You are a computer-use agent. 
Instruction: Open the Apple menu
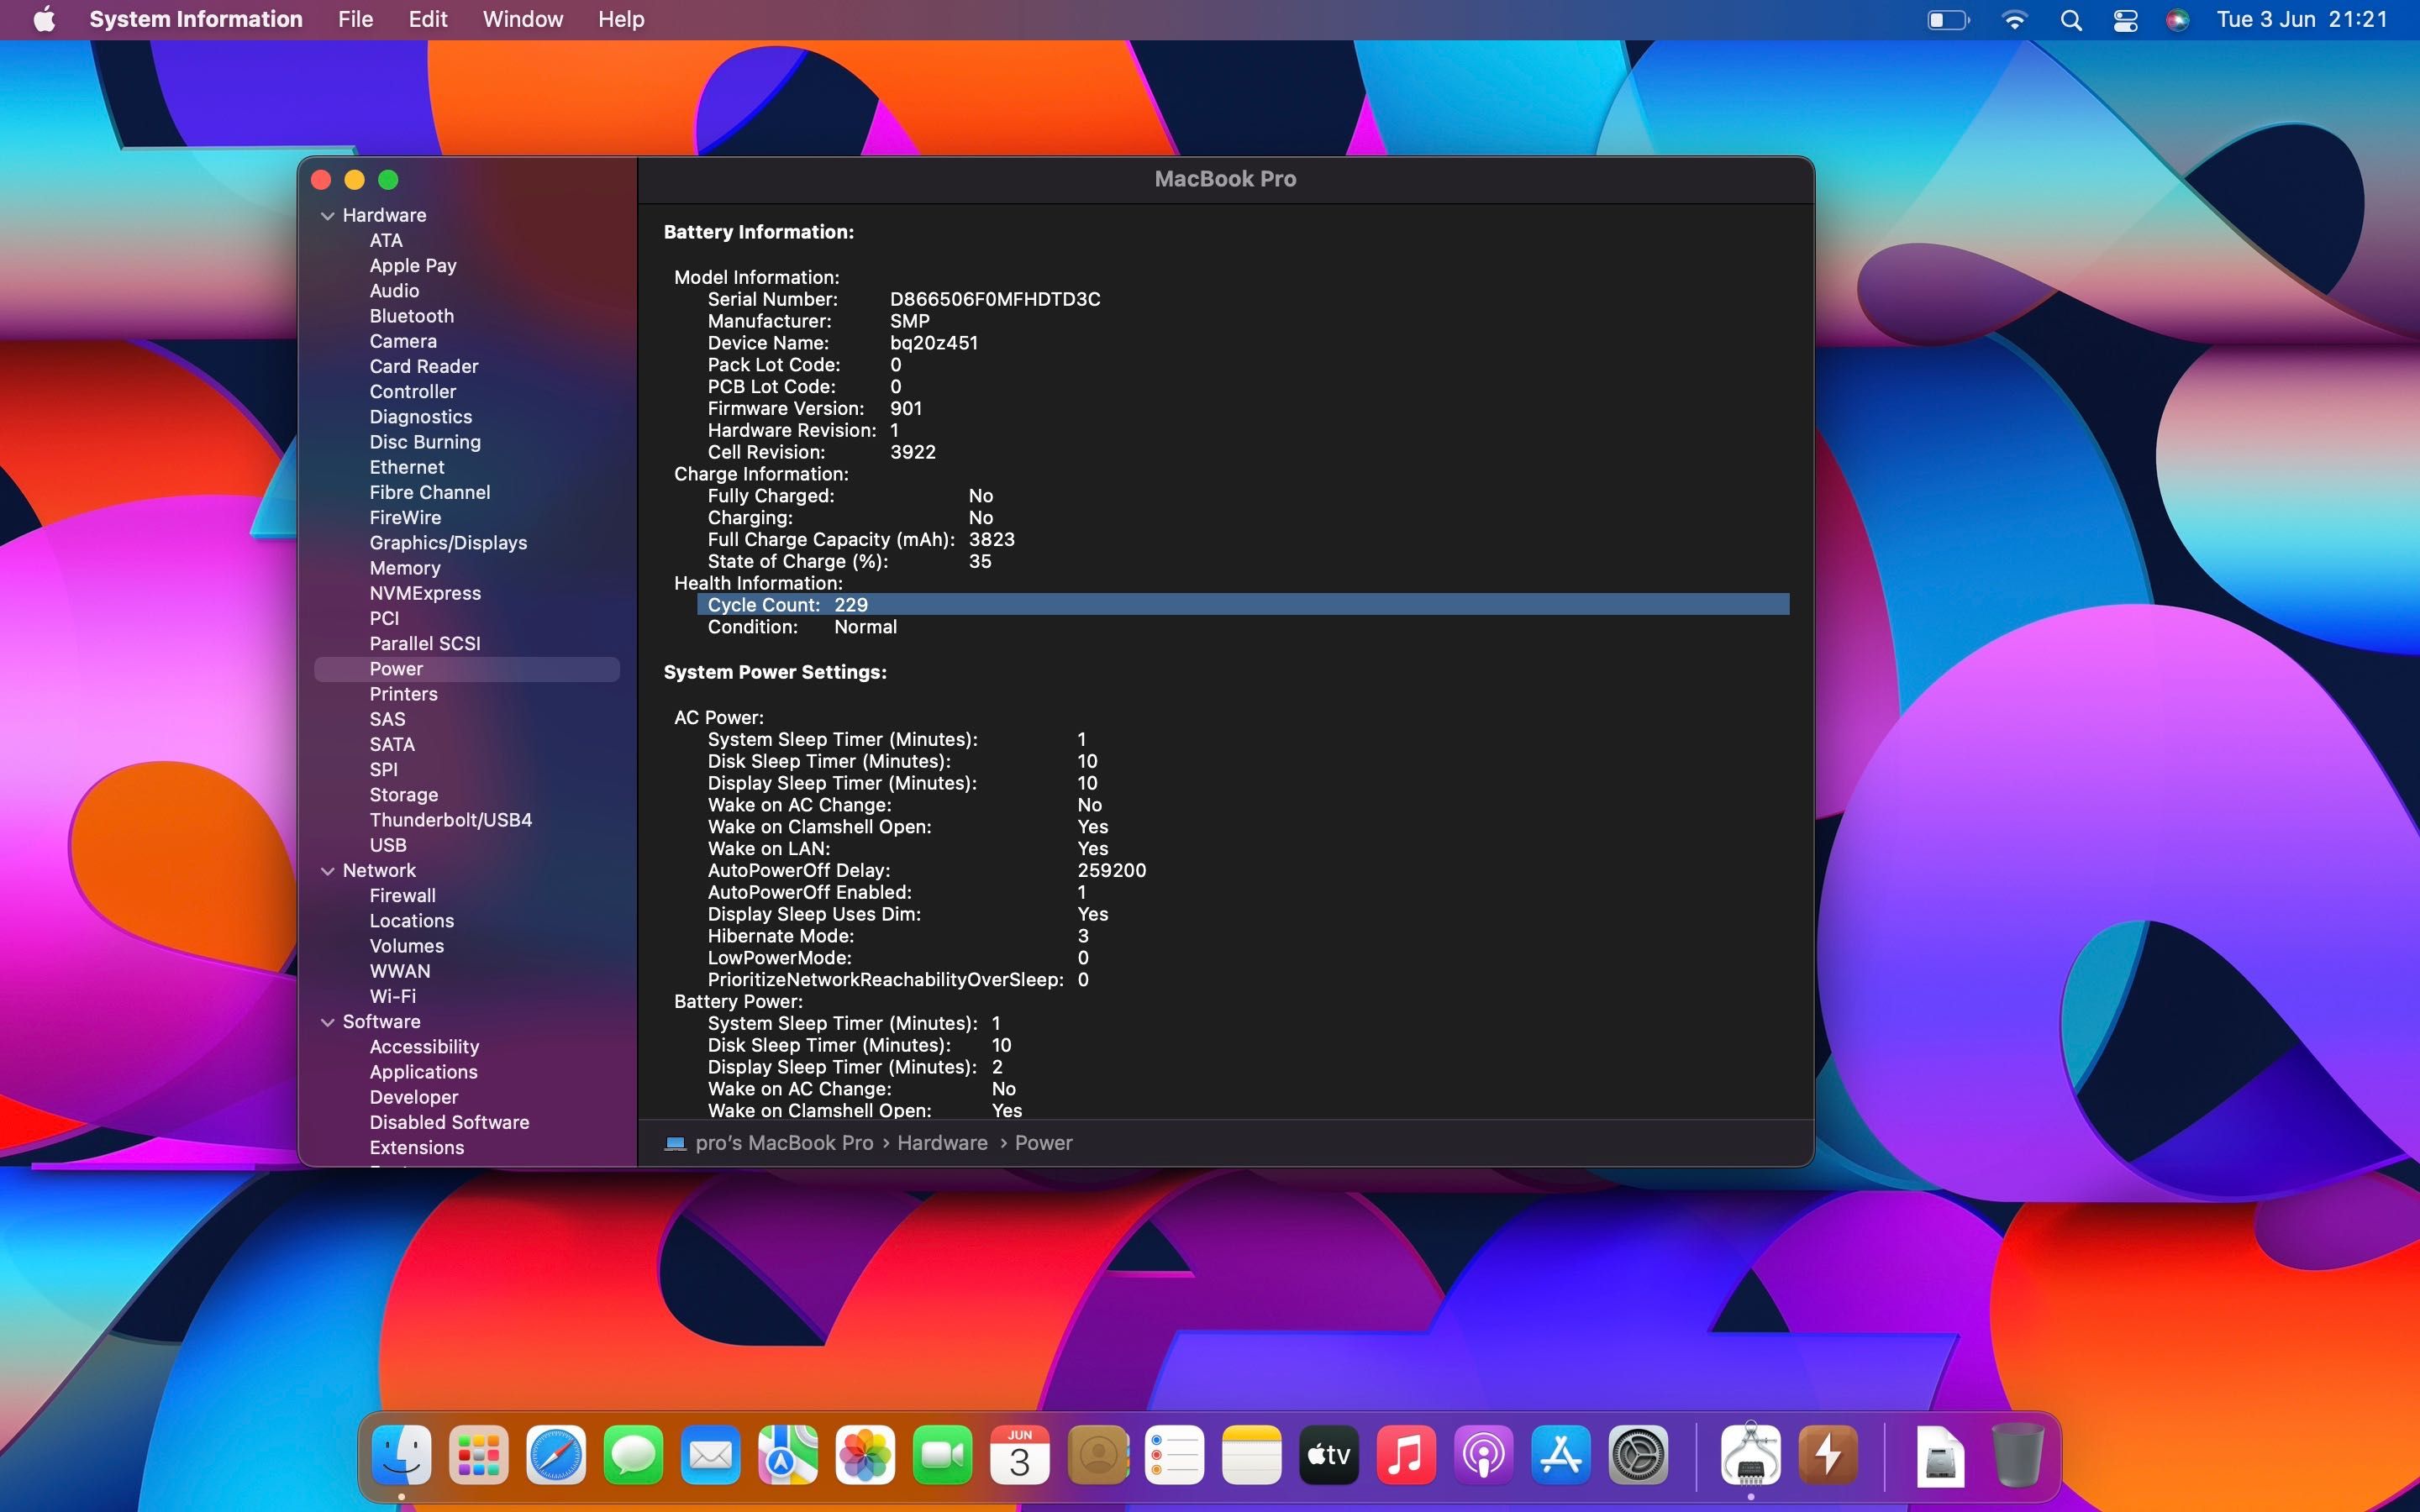(x=44, y=19)
